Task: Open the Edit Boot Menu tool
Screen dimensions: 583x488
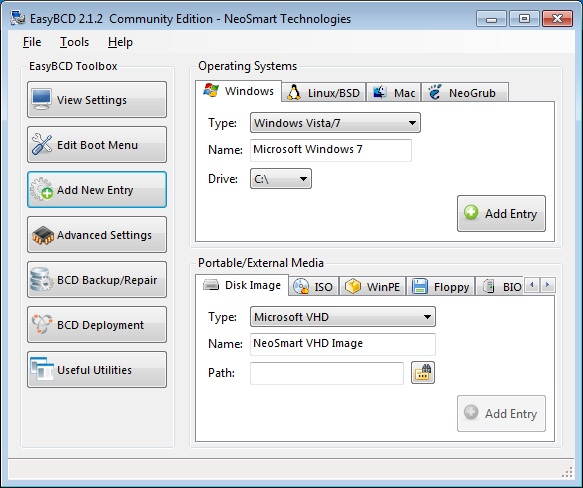Action: (x=97, y=145)
